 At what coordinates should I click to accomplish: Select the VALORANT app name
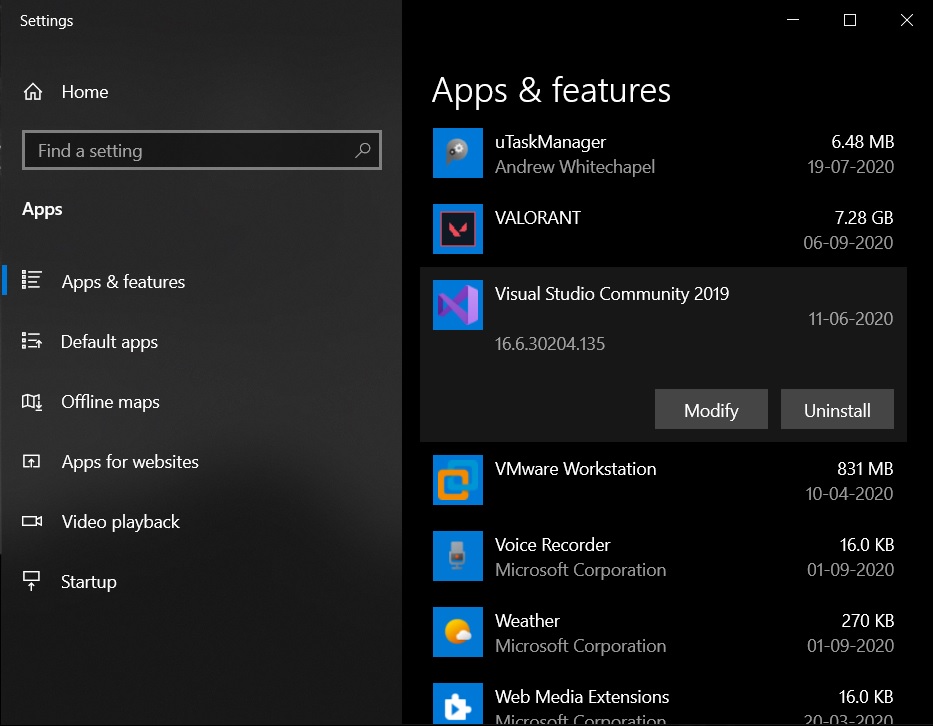click(538, 217)
